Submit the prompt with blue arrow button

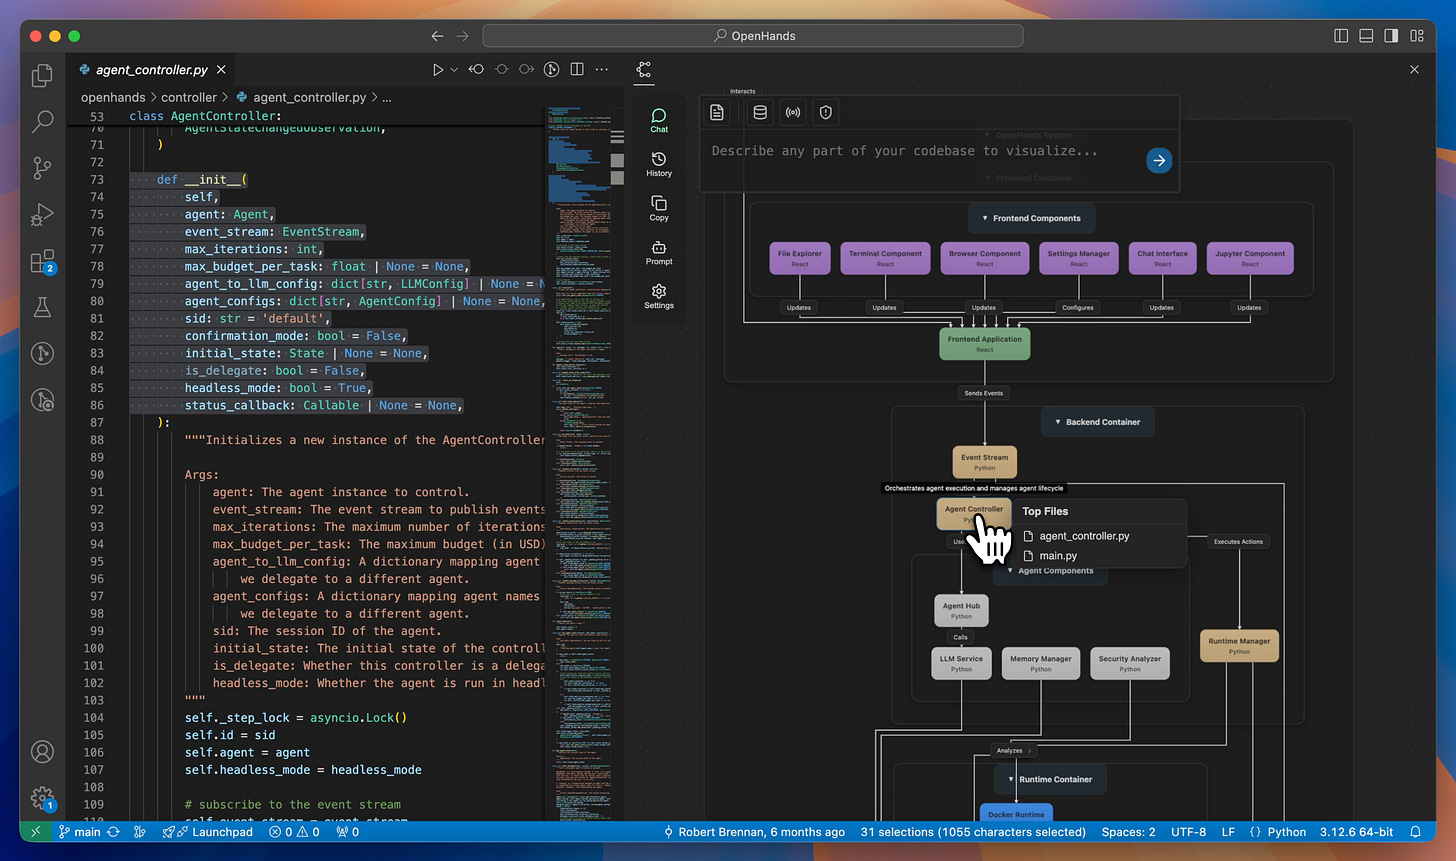coord(1158,160)
